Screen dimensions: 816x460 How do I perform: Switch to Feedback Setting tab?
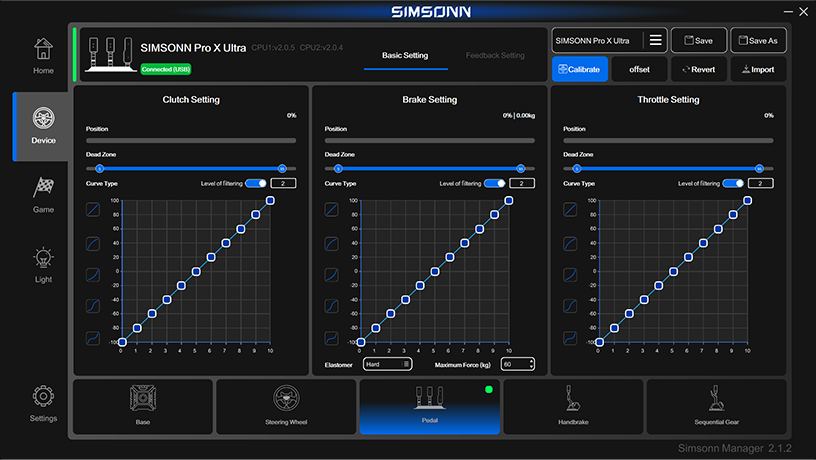495,55
